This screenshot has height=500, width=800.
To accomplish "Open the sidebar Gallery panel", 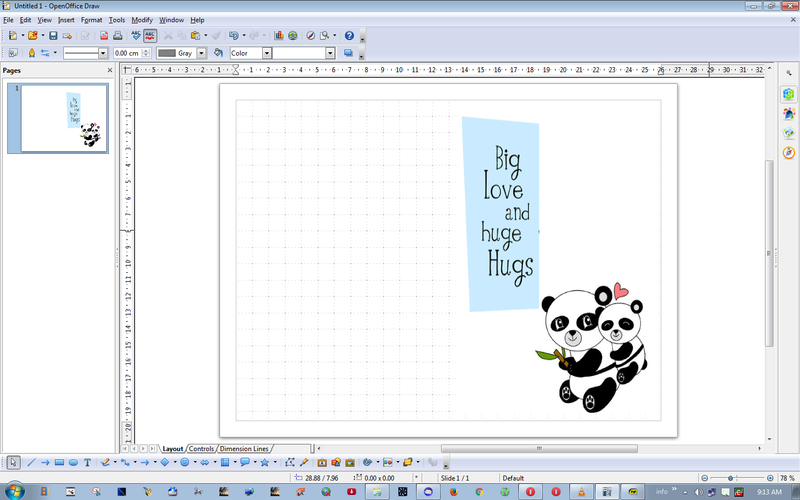I will [x=789, y=133].
